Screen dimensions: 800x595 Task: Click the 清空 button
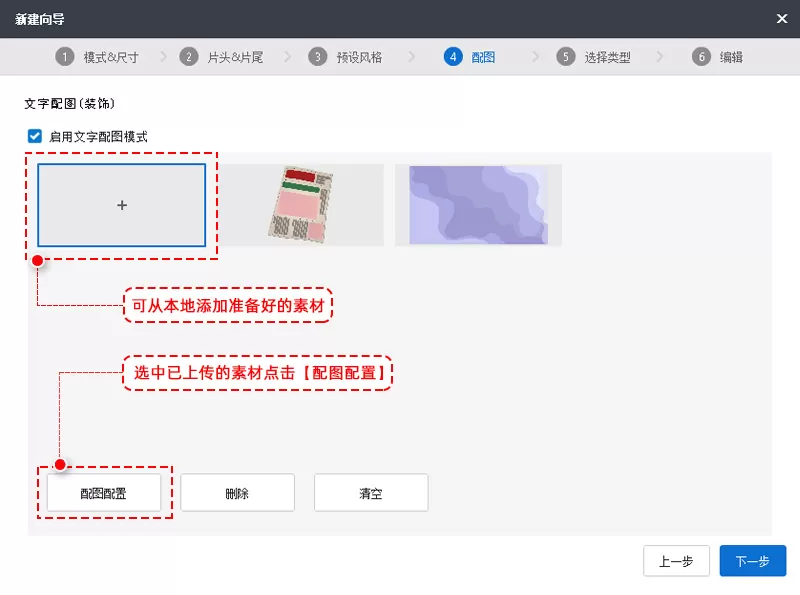371,493
